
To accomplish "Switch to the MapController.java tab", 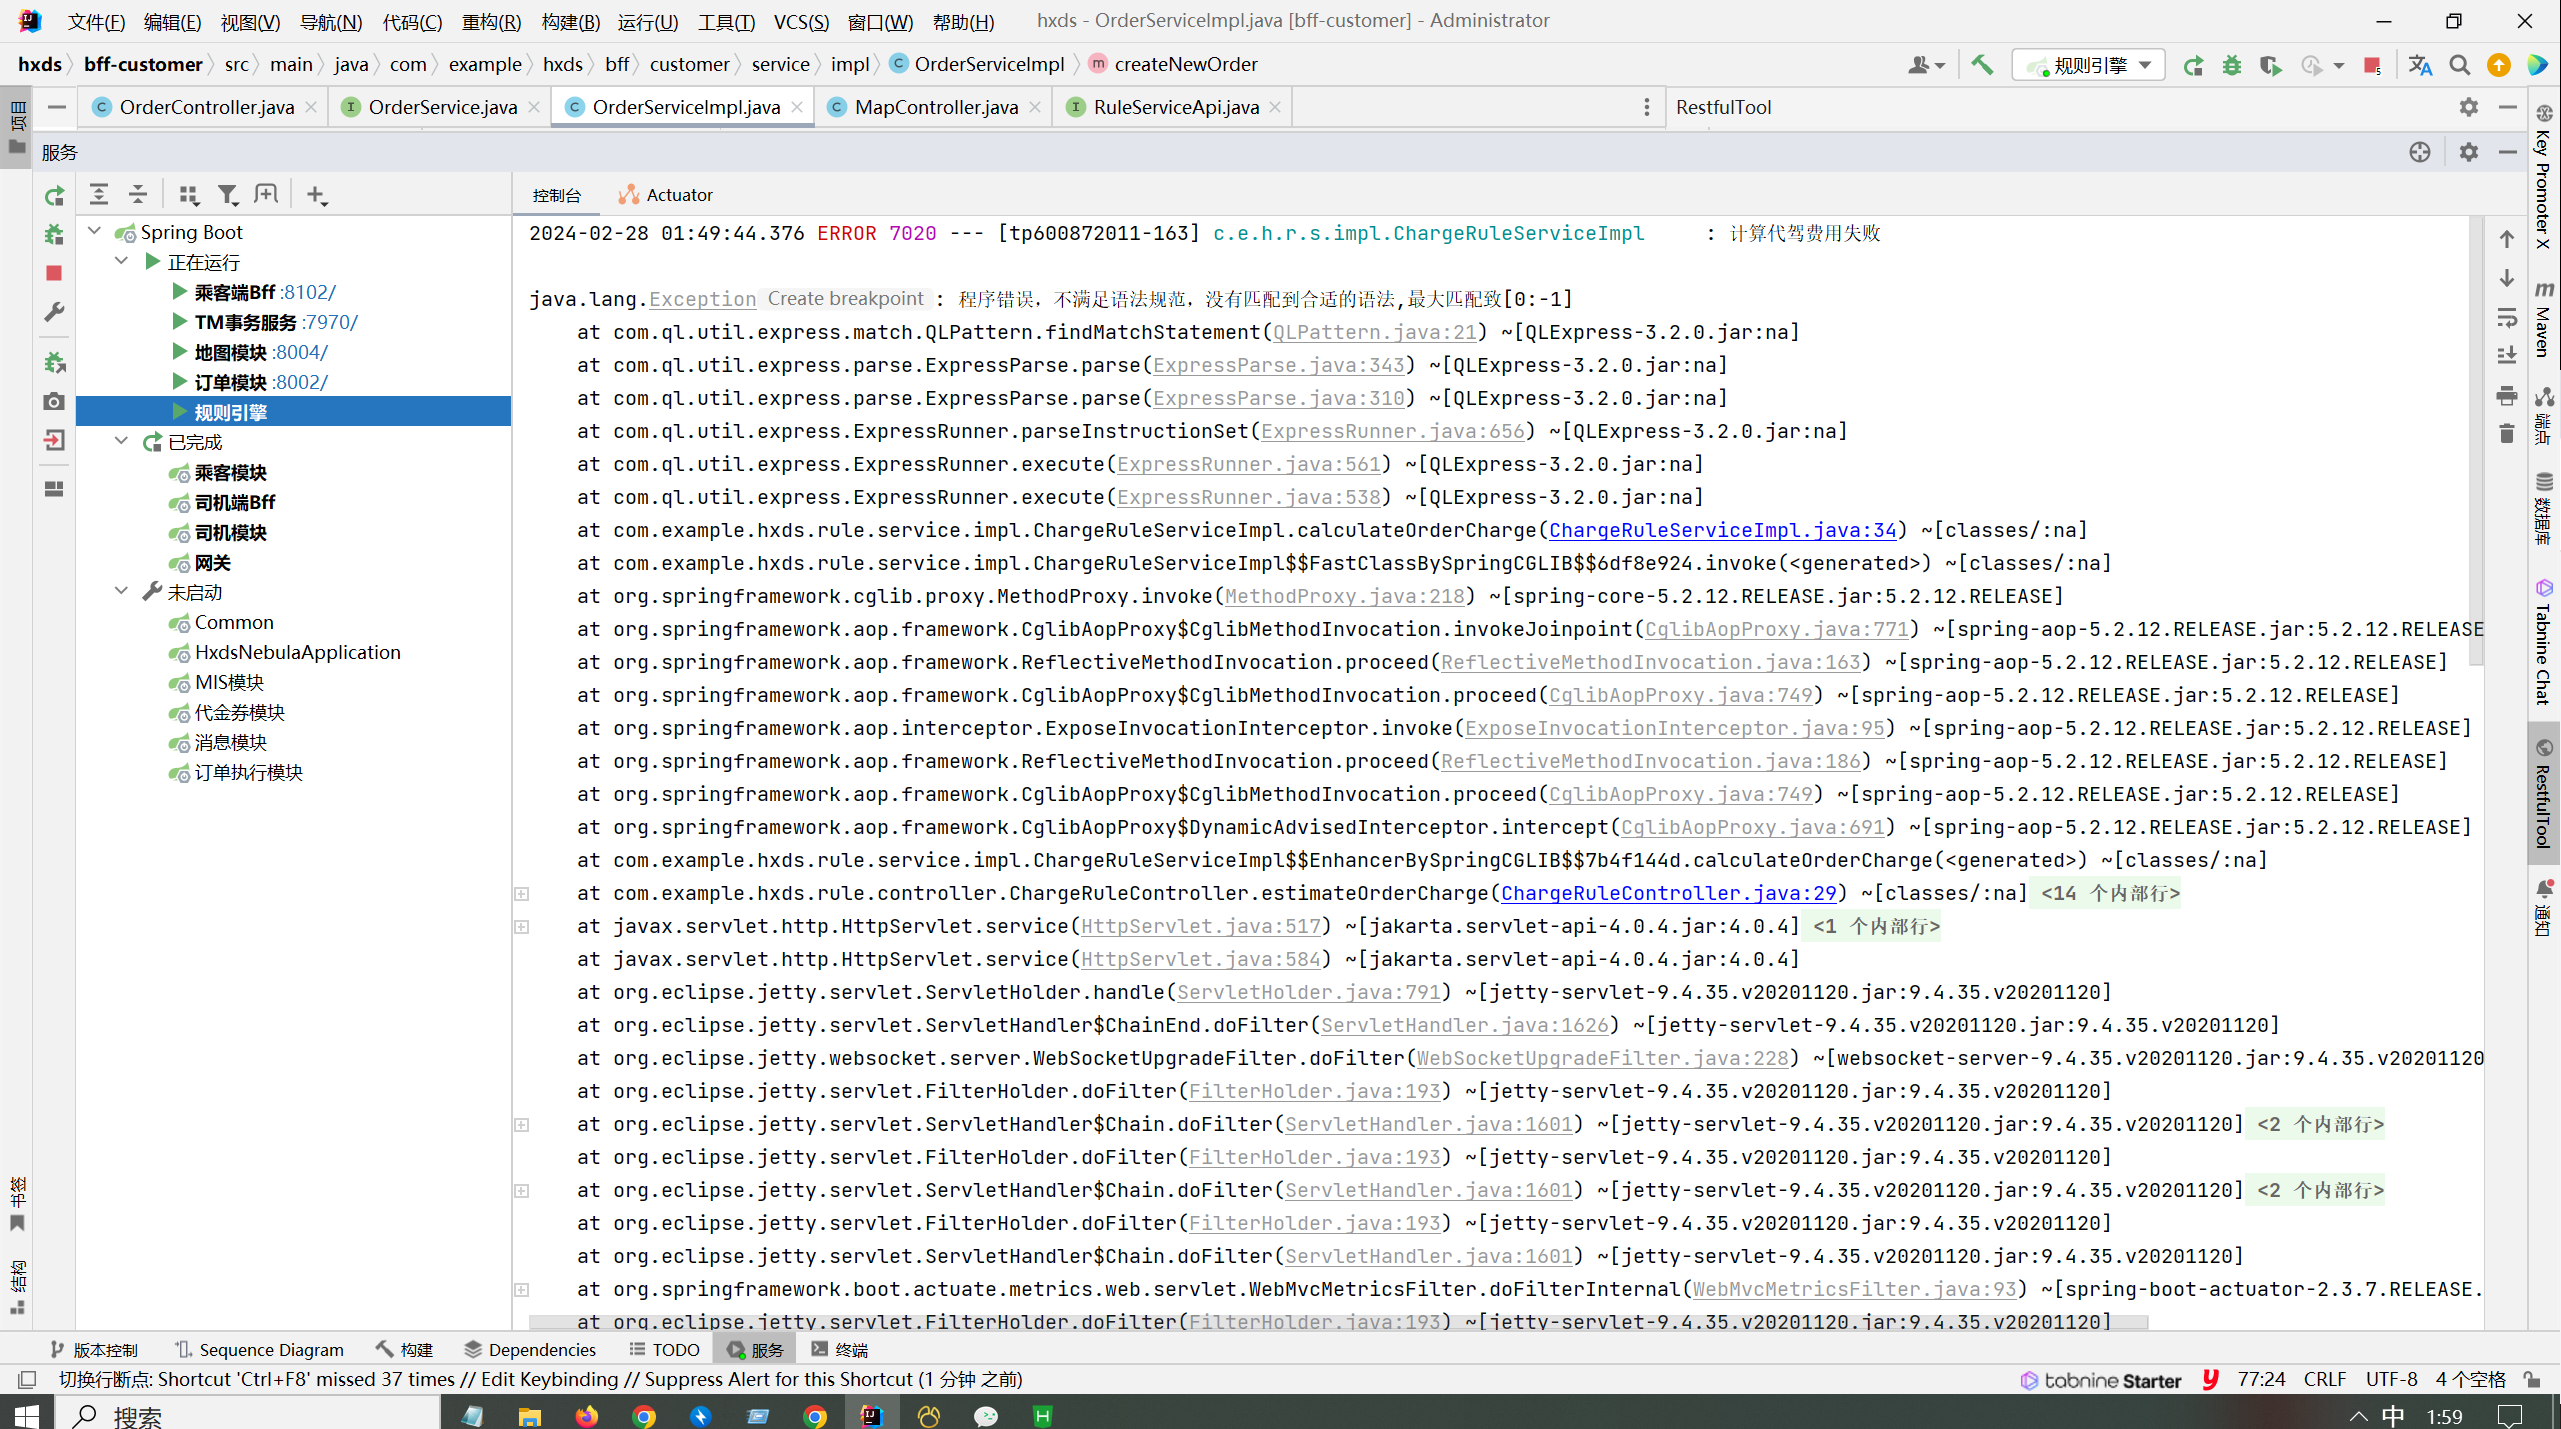I will click(935, 107).
